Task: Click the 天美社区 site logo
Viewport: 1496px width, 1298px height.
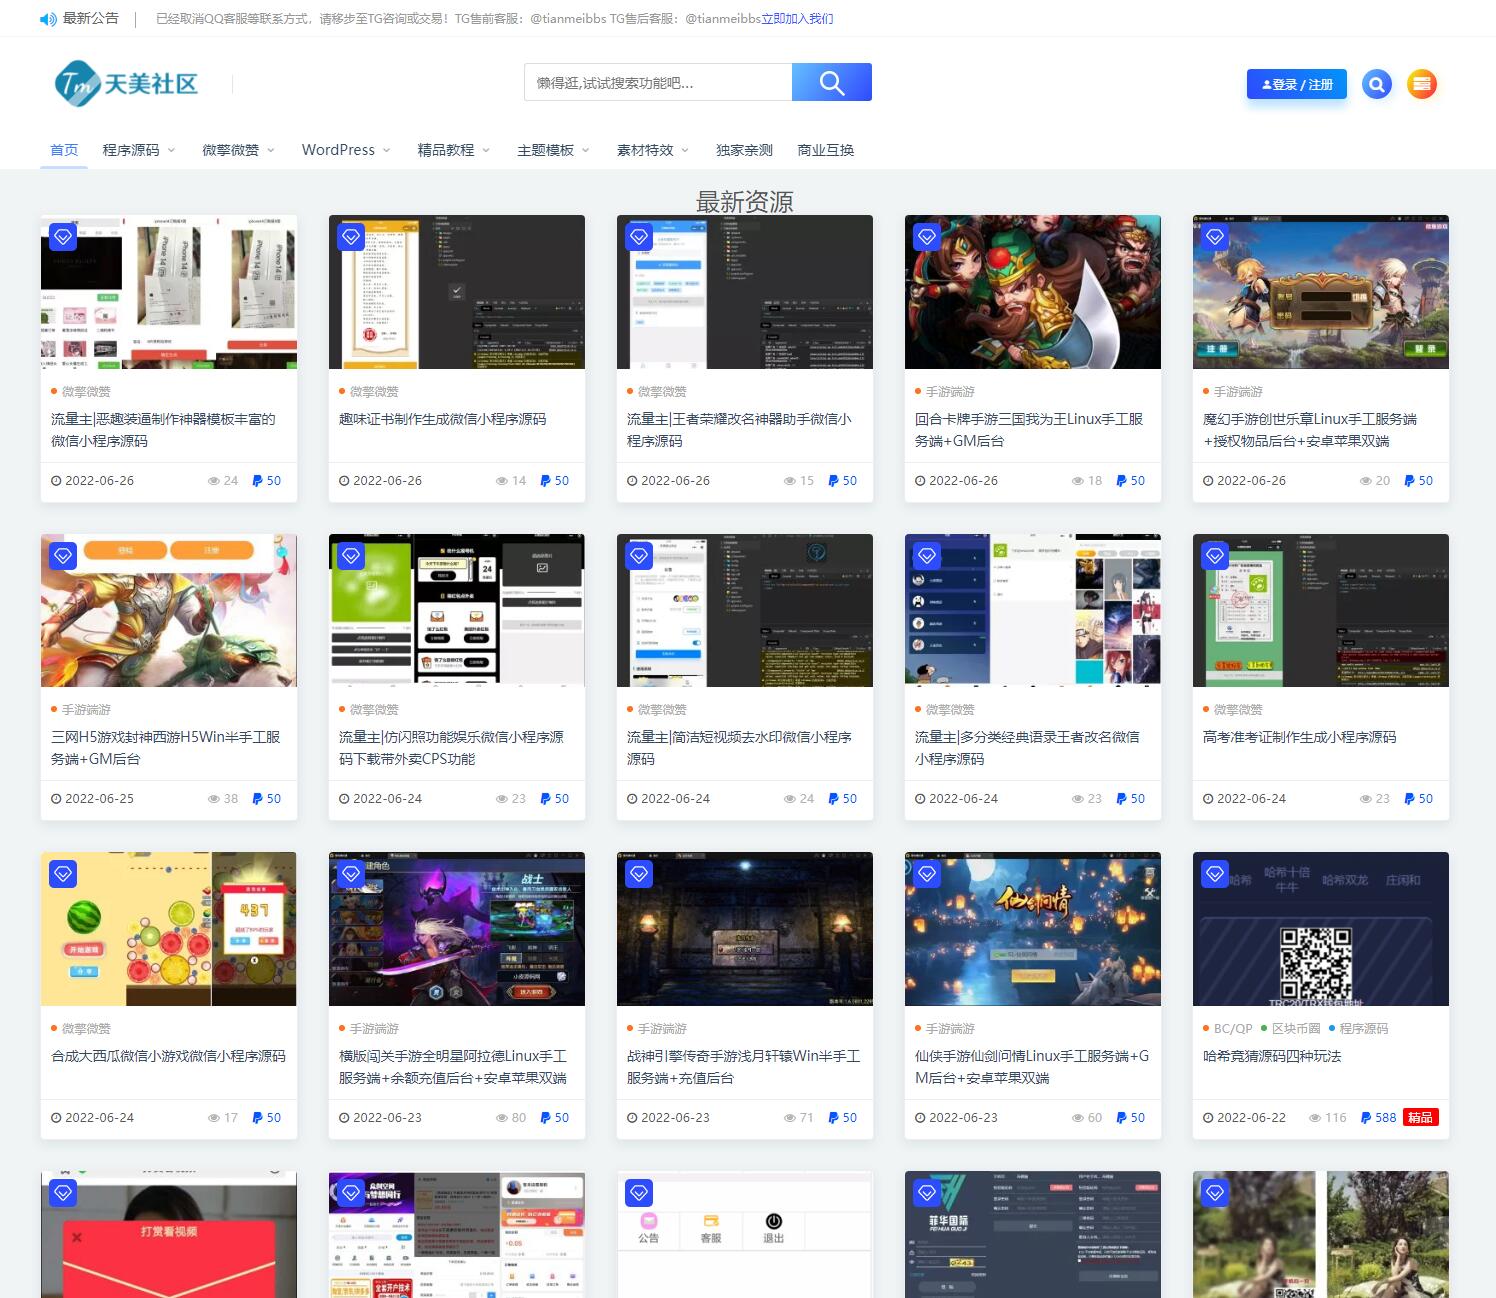Action: (x=127, y=83)
